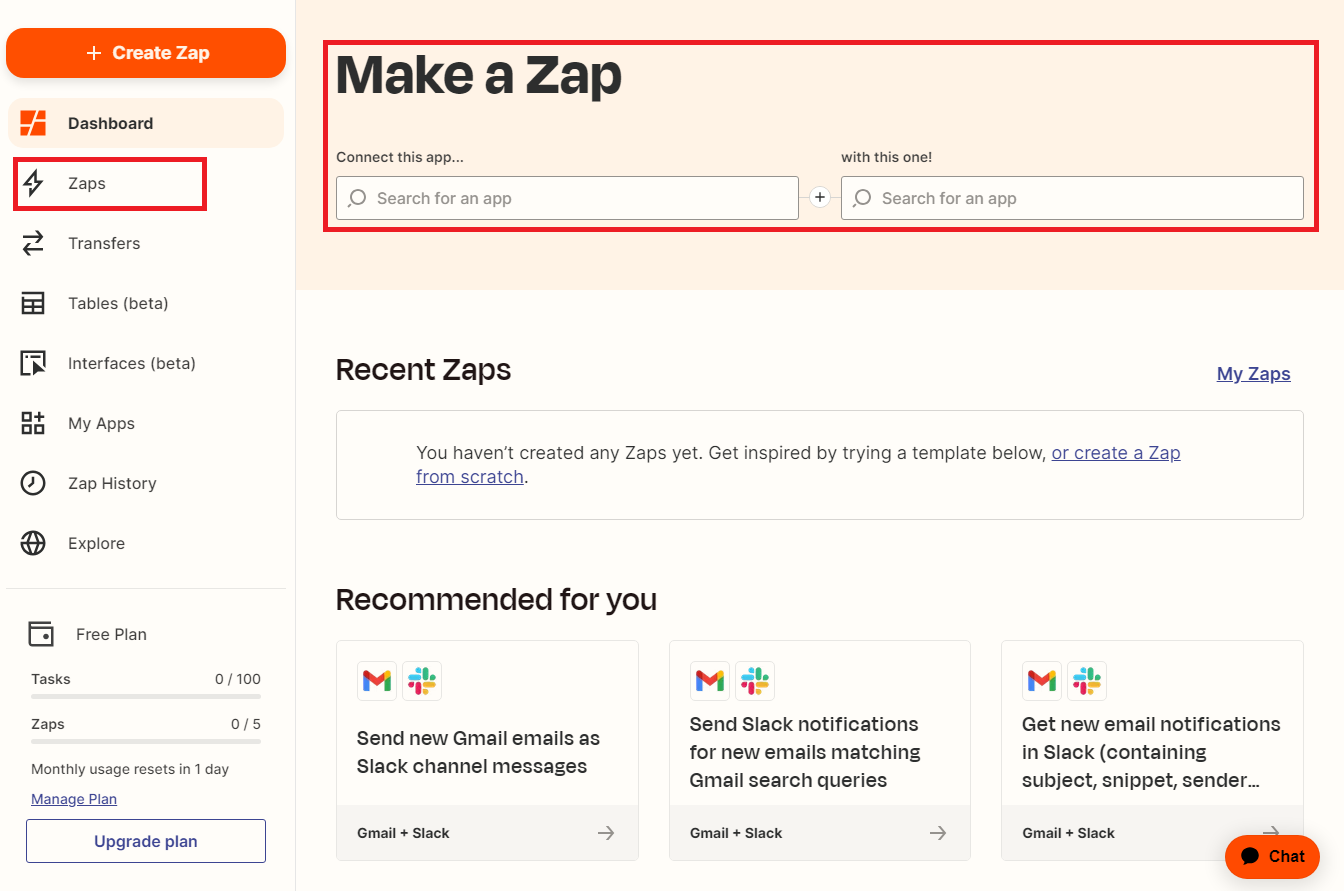Click the Tables (beta) grid icon
Viewport: 1344px width, 891px height.
coord(34,304)
